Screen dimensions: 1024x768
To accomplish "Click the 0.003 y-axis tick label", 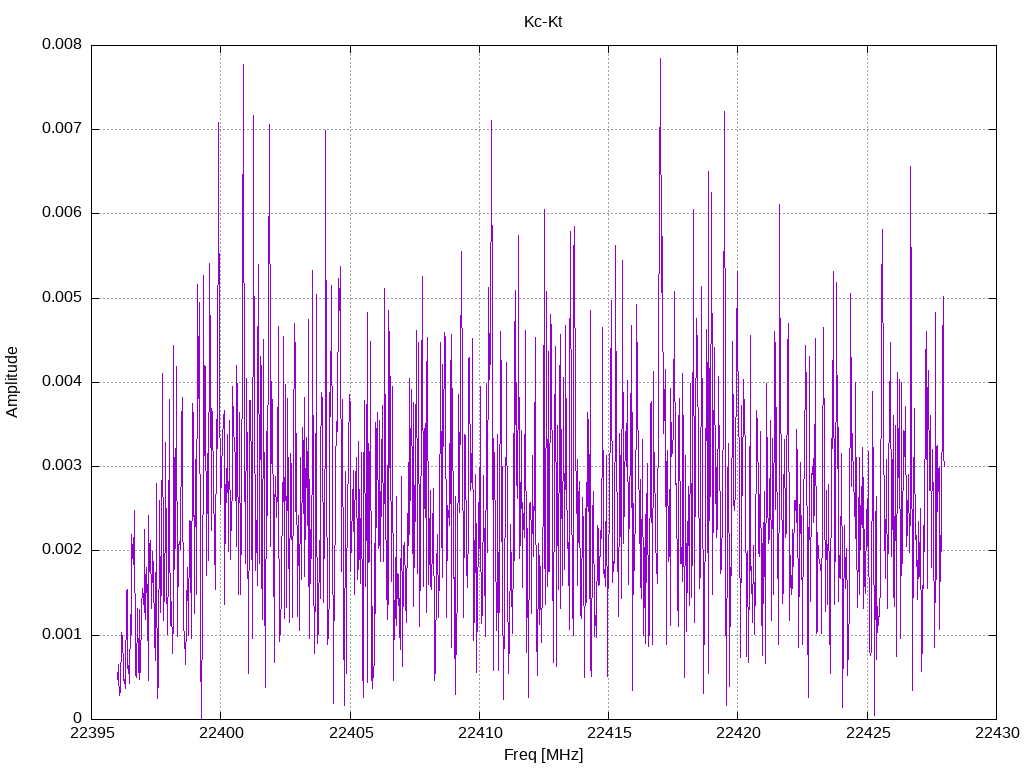I will point(62,466).
